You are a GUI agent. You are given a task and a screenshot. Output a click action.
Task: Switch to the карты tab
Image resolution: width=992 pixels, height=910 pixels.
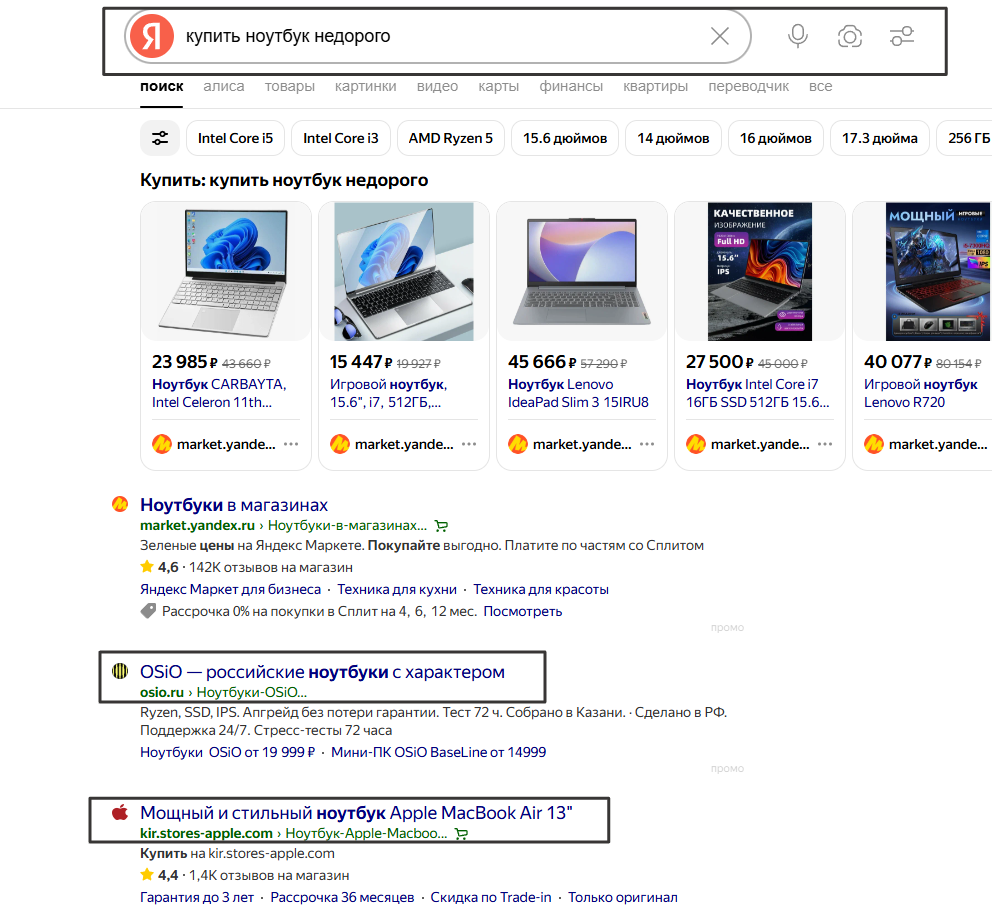[499, 86]
